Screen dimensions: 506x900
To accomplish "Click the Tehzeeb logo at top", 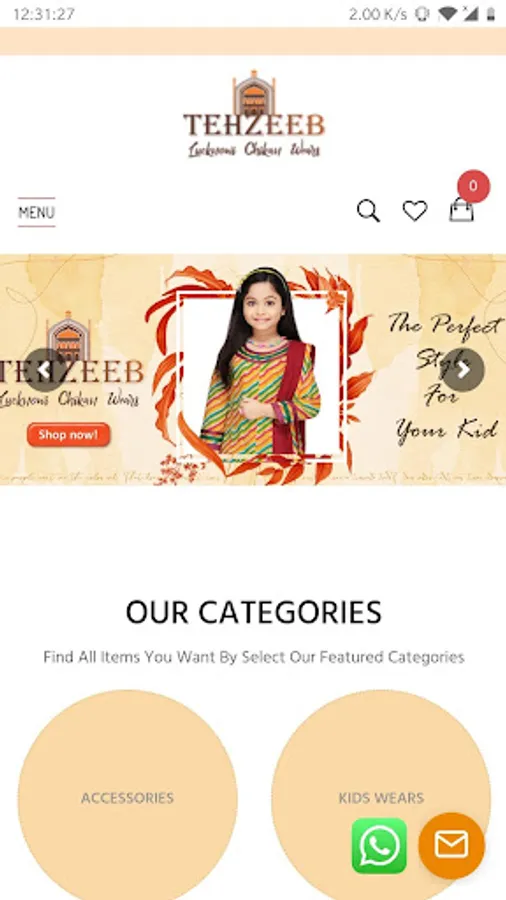I will [x=254, y=114].
